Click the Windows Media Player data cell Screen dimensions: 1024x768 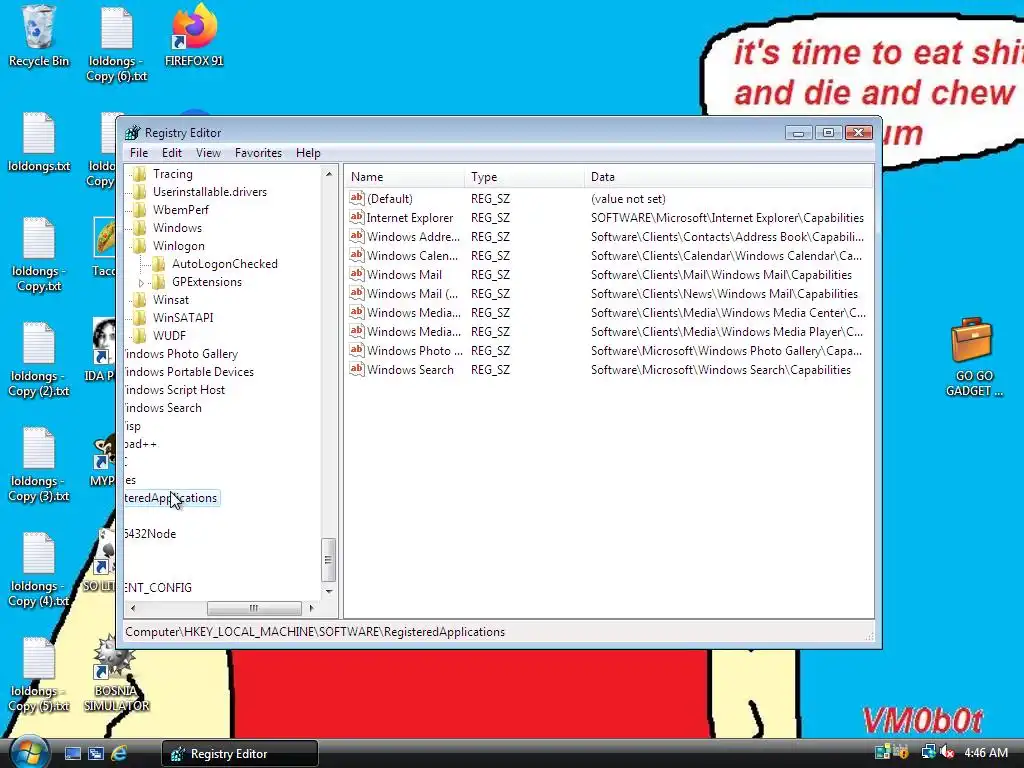pyautogui.click(x=727, y=332)
